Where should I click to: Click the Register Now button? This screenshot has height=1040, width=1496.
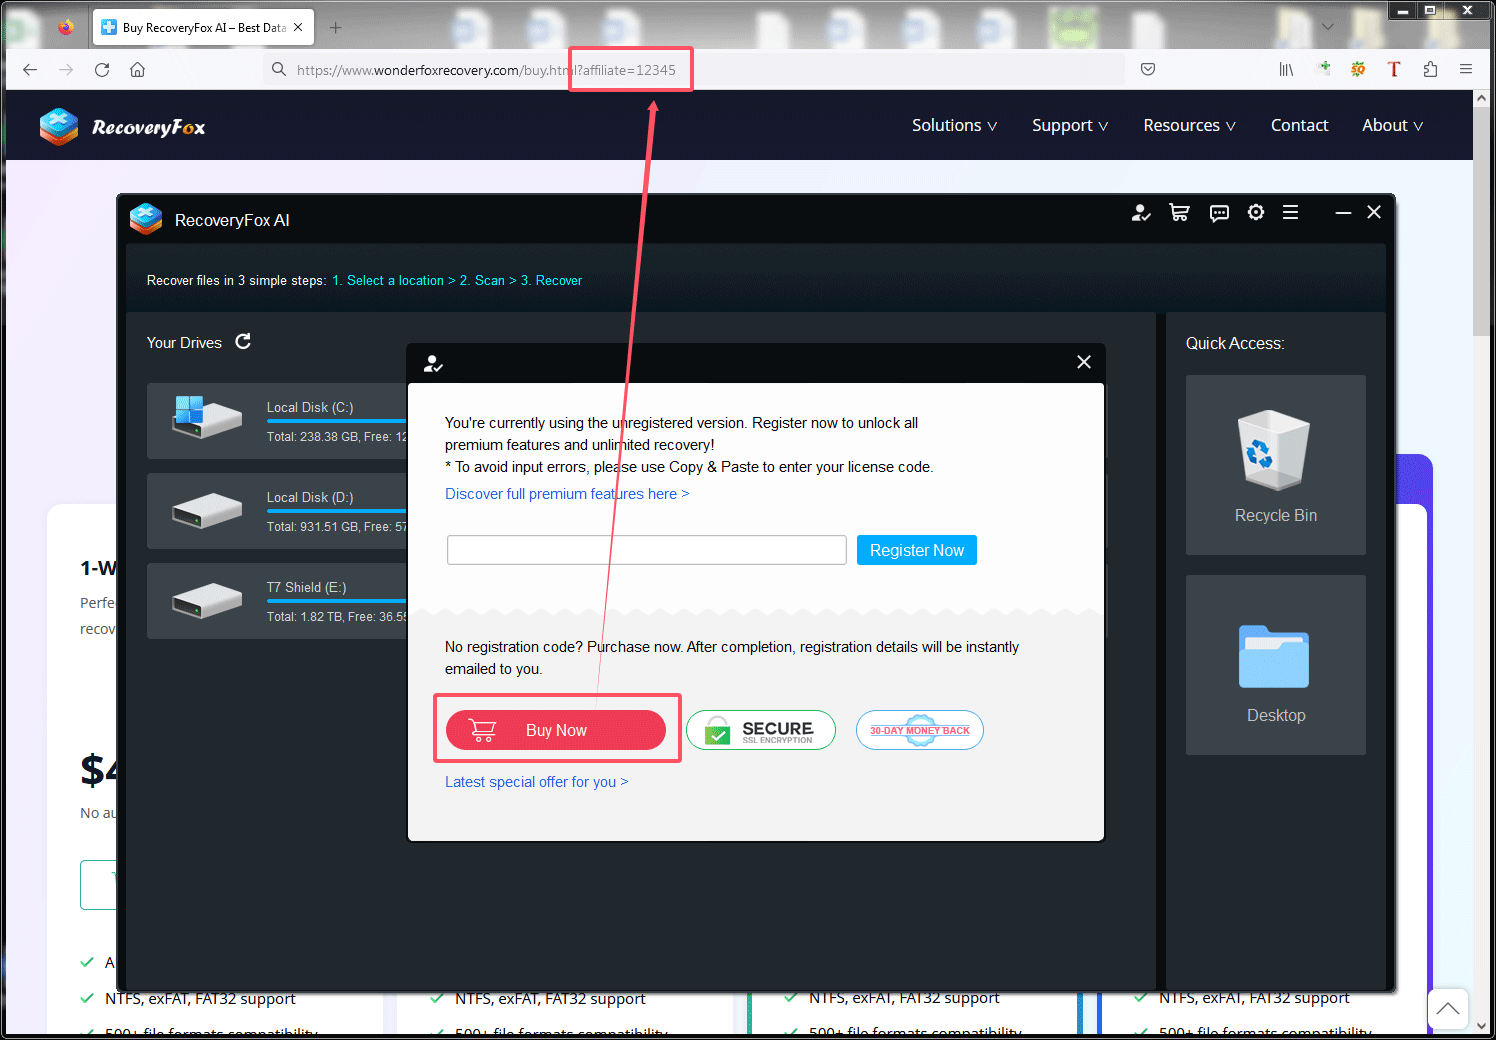[916, 550]
